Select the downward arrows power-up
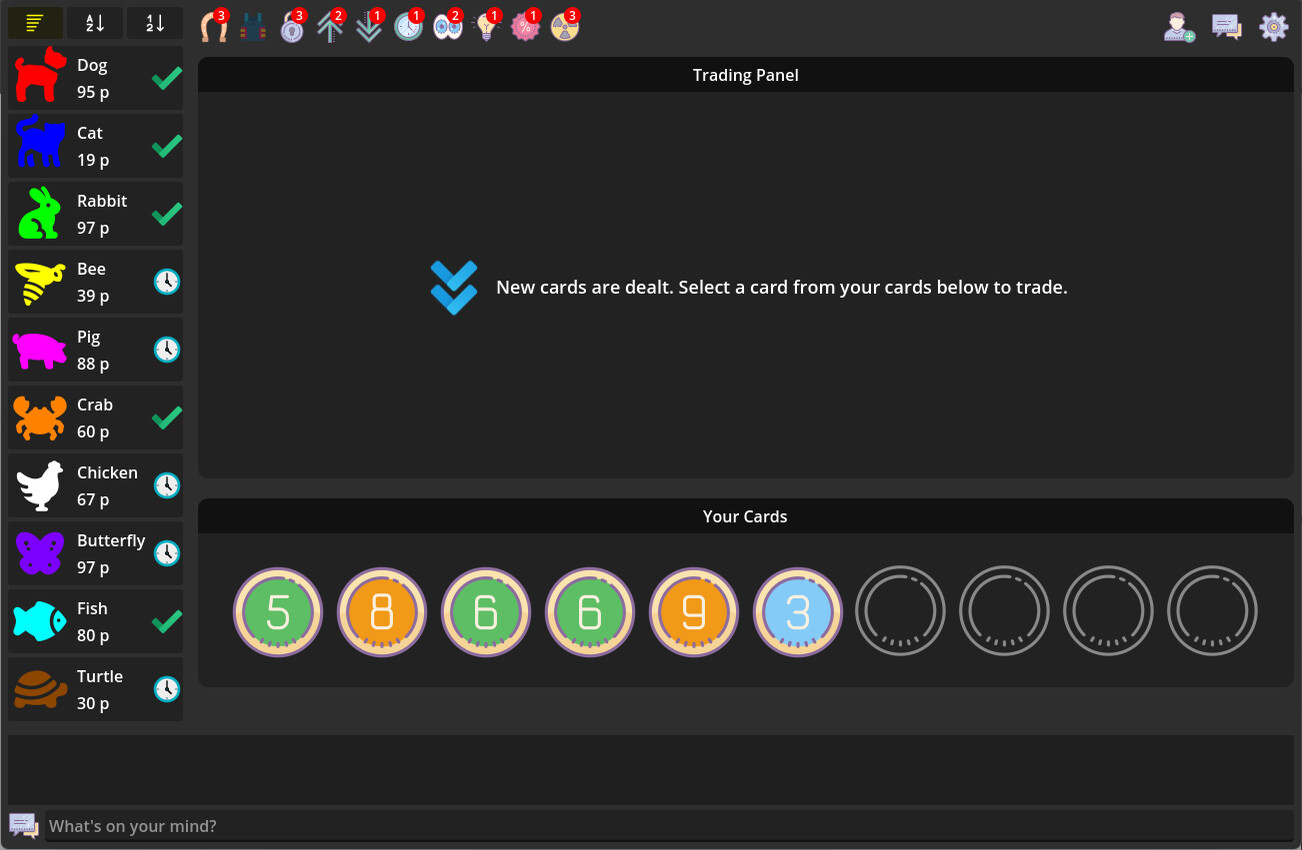Image resolution: width=1302 pixels, height=850 pixels. click(369, 27)
